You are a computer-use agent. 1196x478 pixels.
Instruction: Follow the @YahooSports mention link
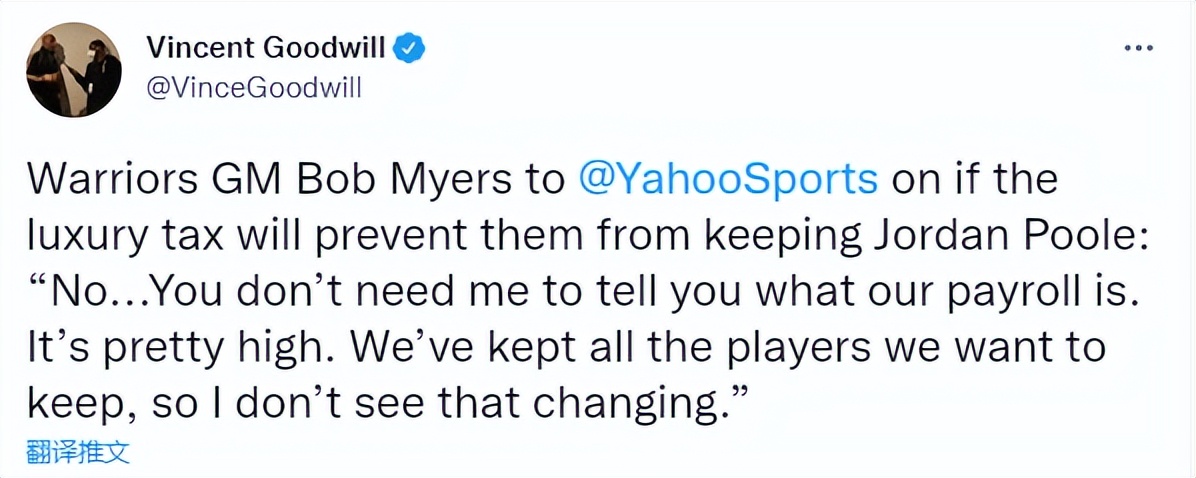729,181
